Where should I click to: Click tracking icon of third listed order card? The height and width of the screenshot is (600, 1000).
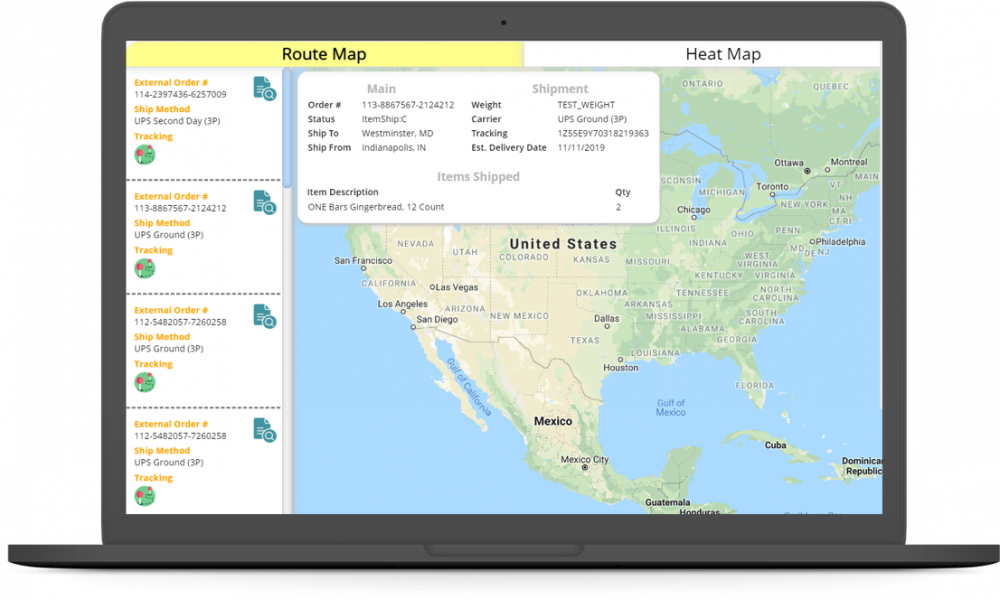pyautogui.click(x=145, y=382)
